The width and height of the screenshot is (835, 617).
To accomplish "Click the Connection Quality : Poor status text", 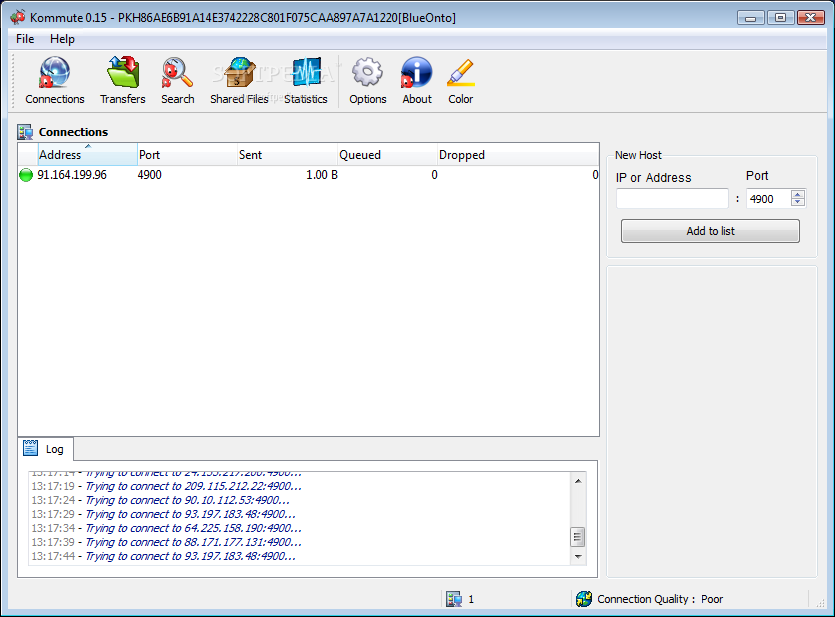I will click(x=660, y=599).
